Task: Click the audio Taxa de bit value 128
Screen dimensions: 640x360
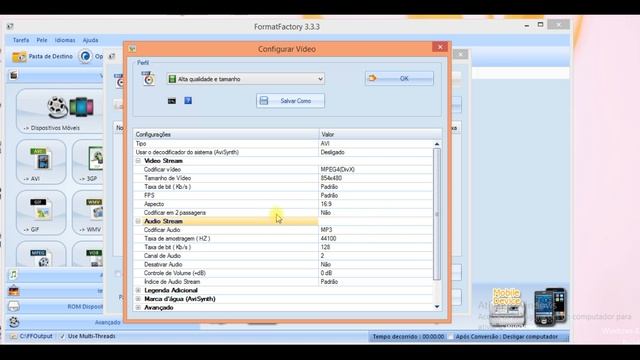Action: click(x=325, y=247)
